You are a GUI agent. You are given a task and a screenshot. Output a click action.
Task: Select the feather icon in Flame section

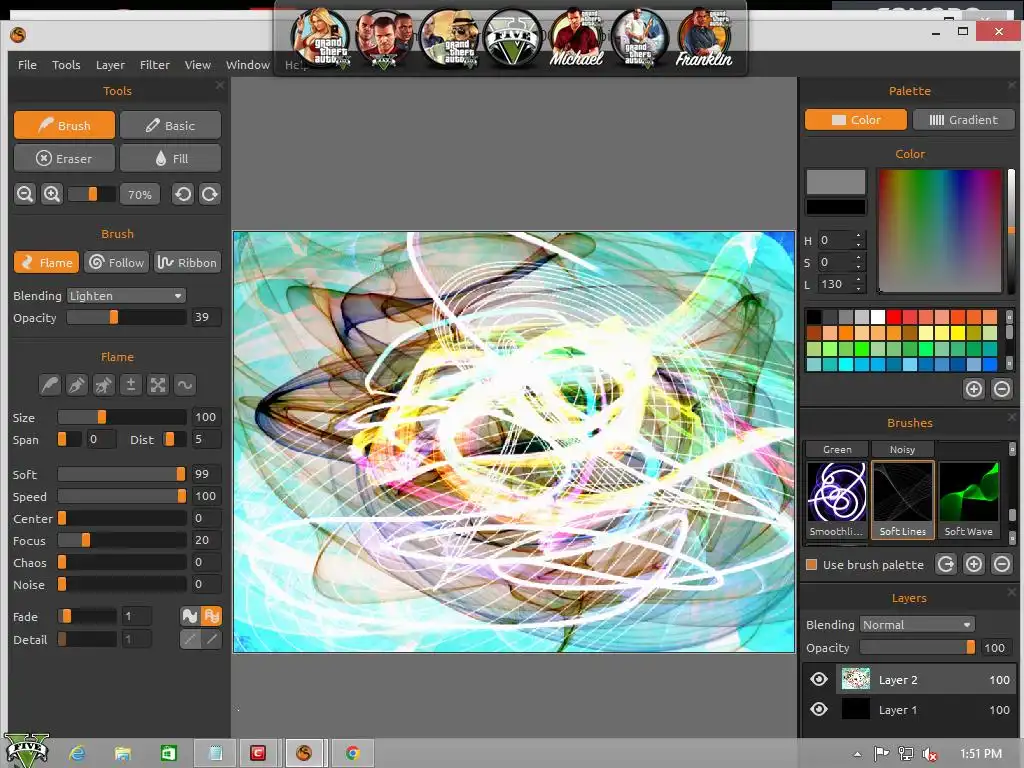tap(50, 385)
